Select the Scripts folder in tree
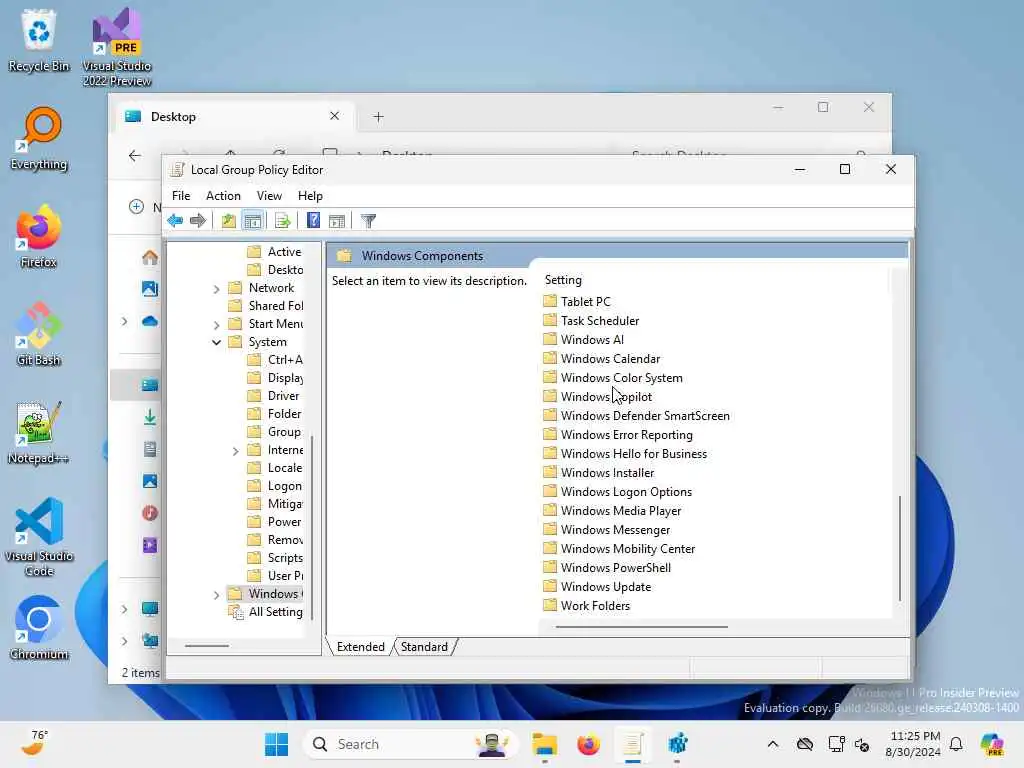 [276, 558]
